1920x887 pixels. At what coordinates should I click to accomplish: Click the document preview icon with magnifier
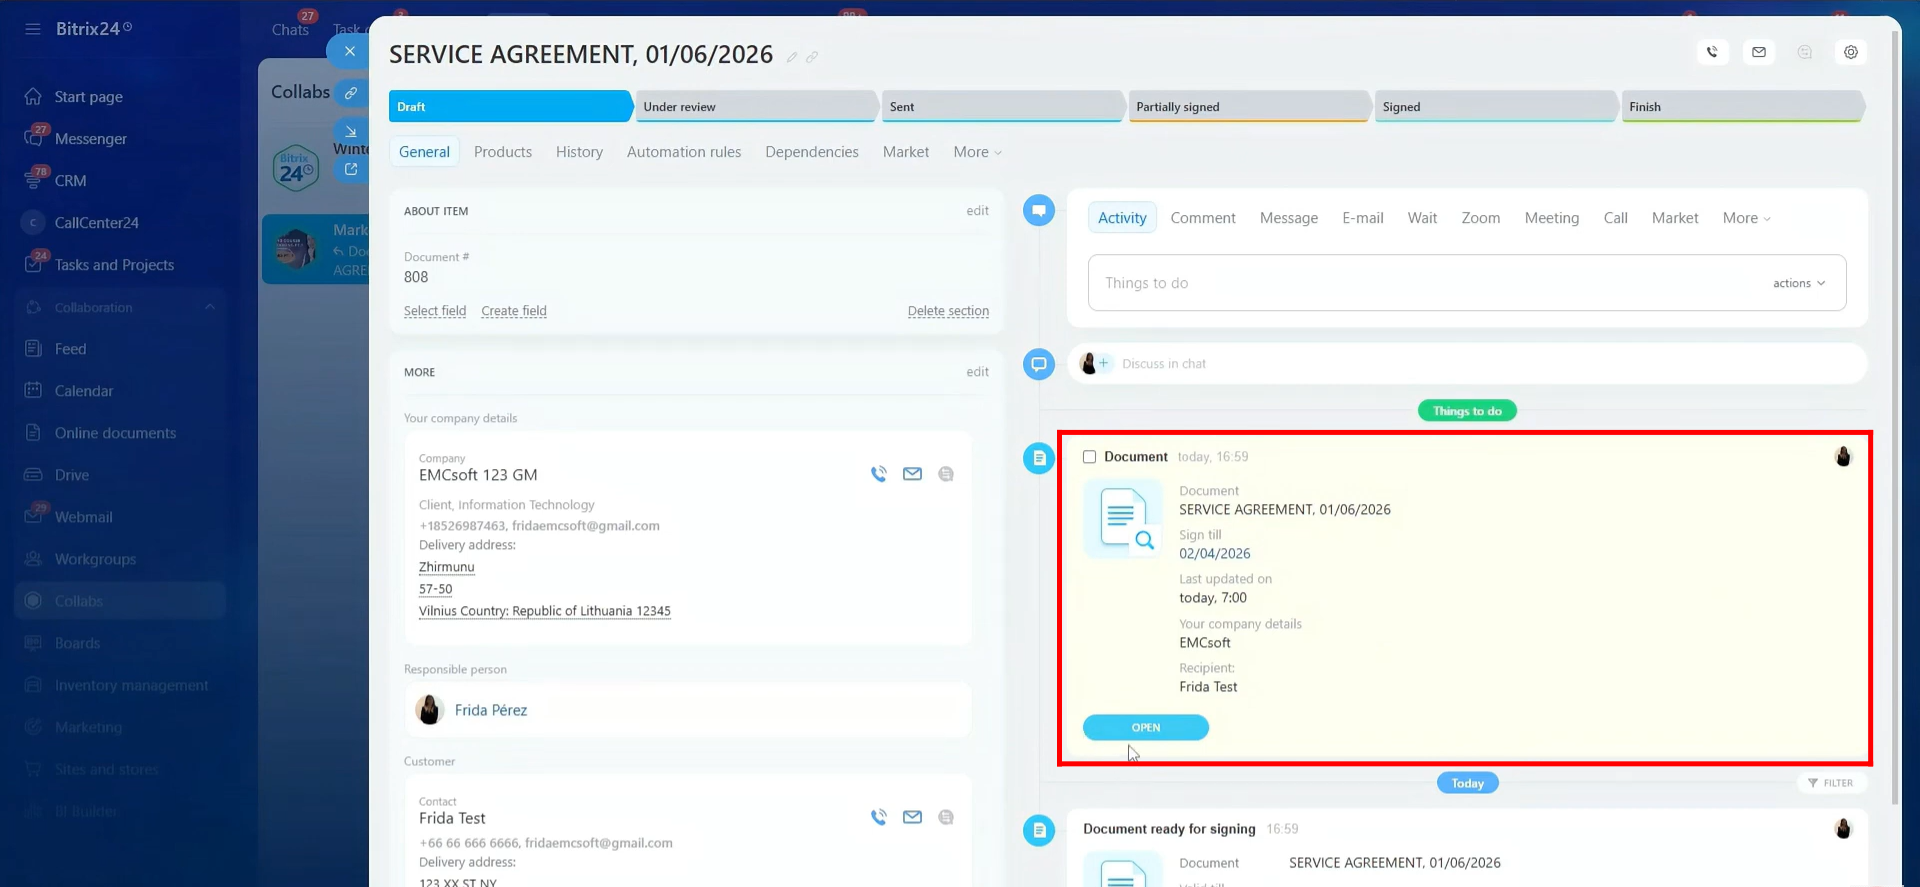[x=1124, y=518]
